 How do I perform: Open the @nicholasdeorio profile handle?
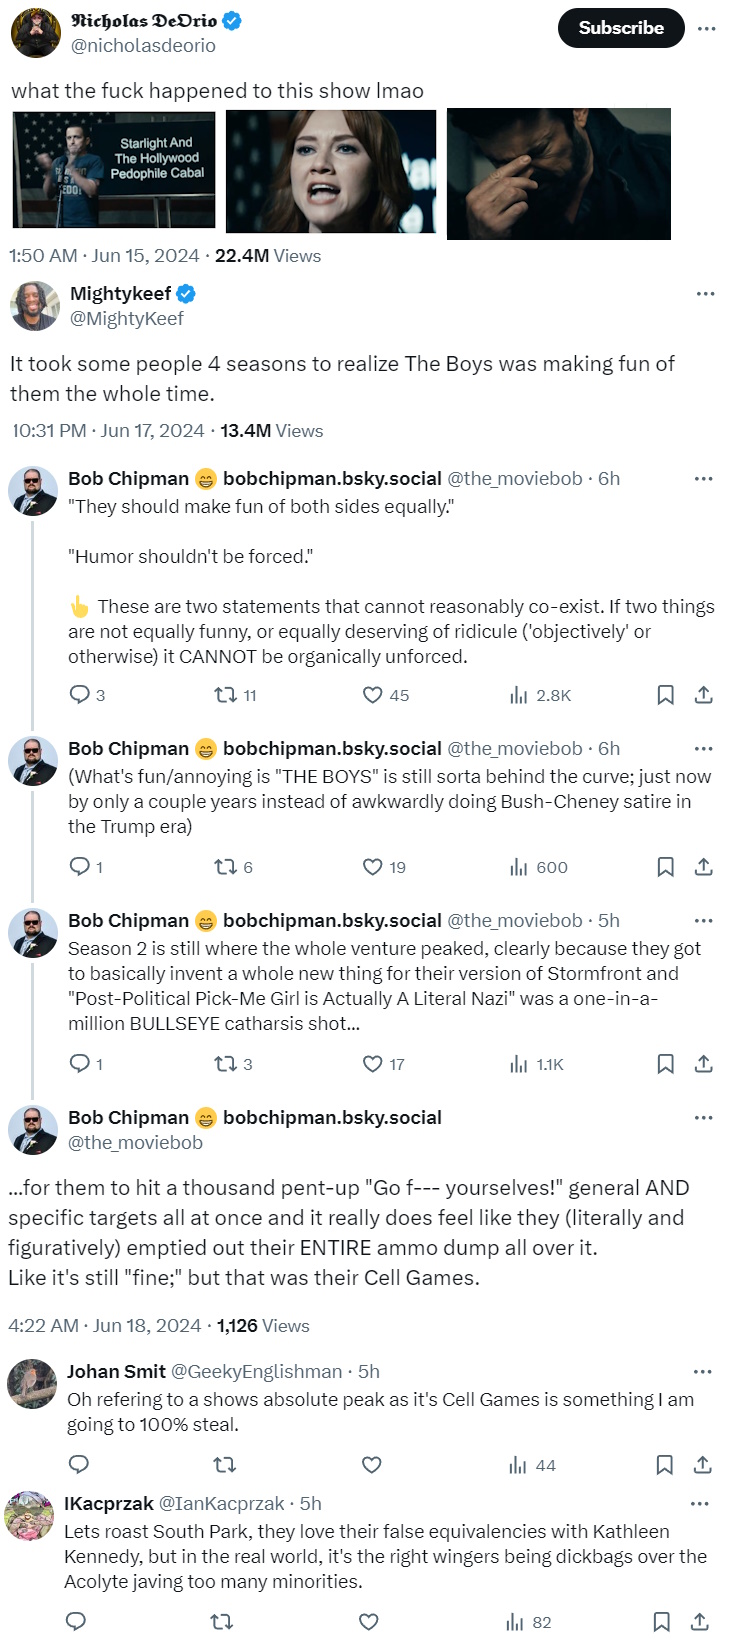[x=142, y=45]
